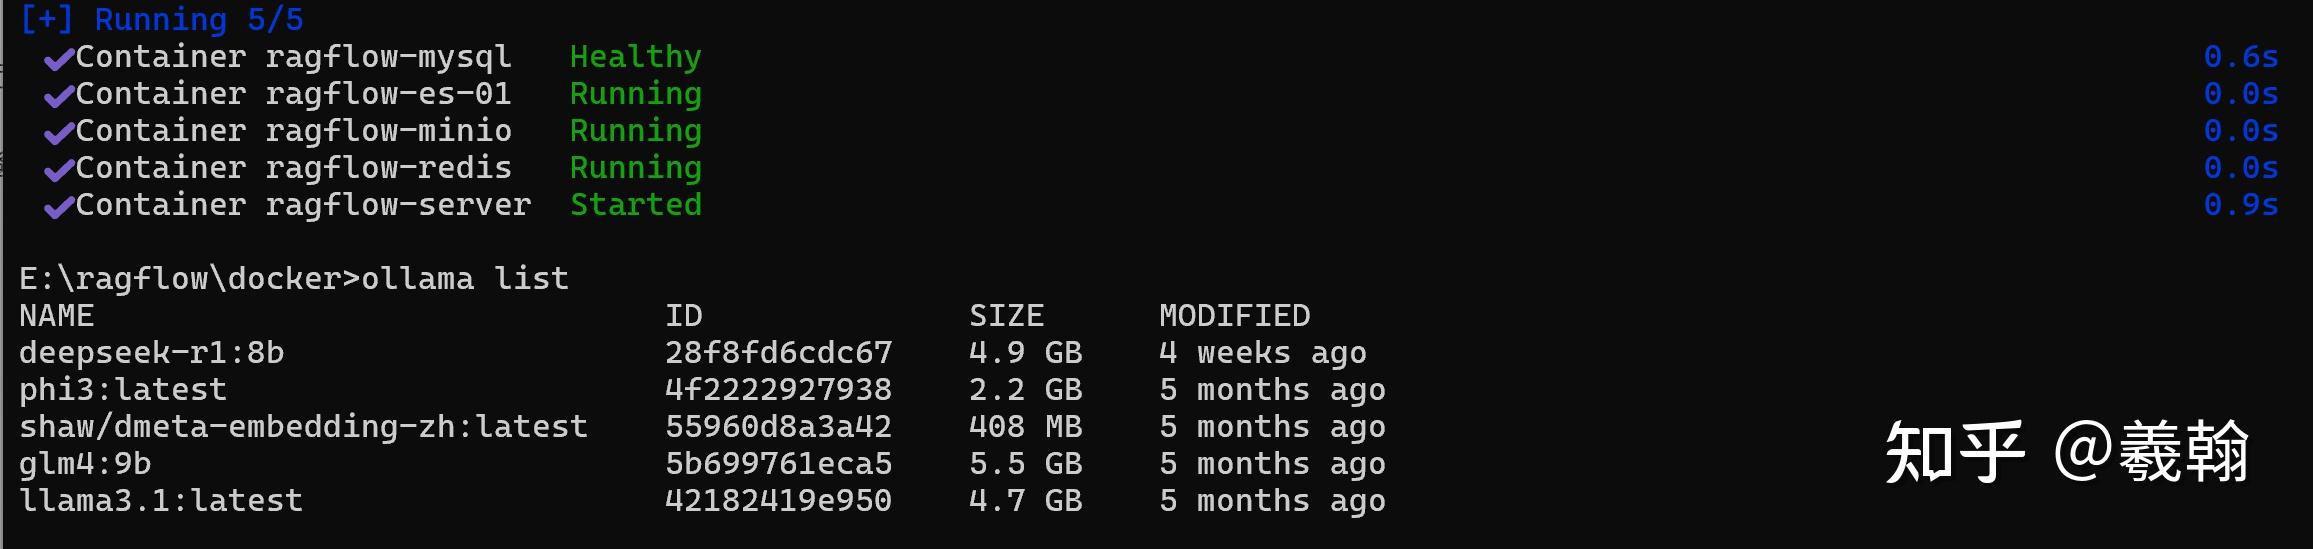Click the checkmark beside ragflow-redis container
The height and width of the screenshot is (549, 2313).
pyautogui.click(x=59, y=171)
